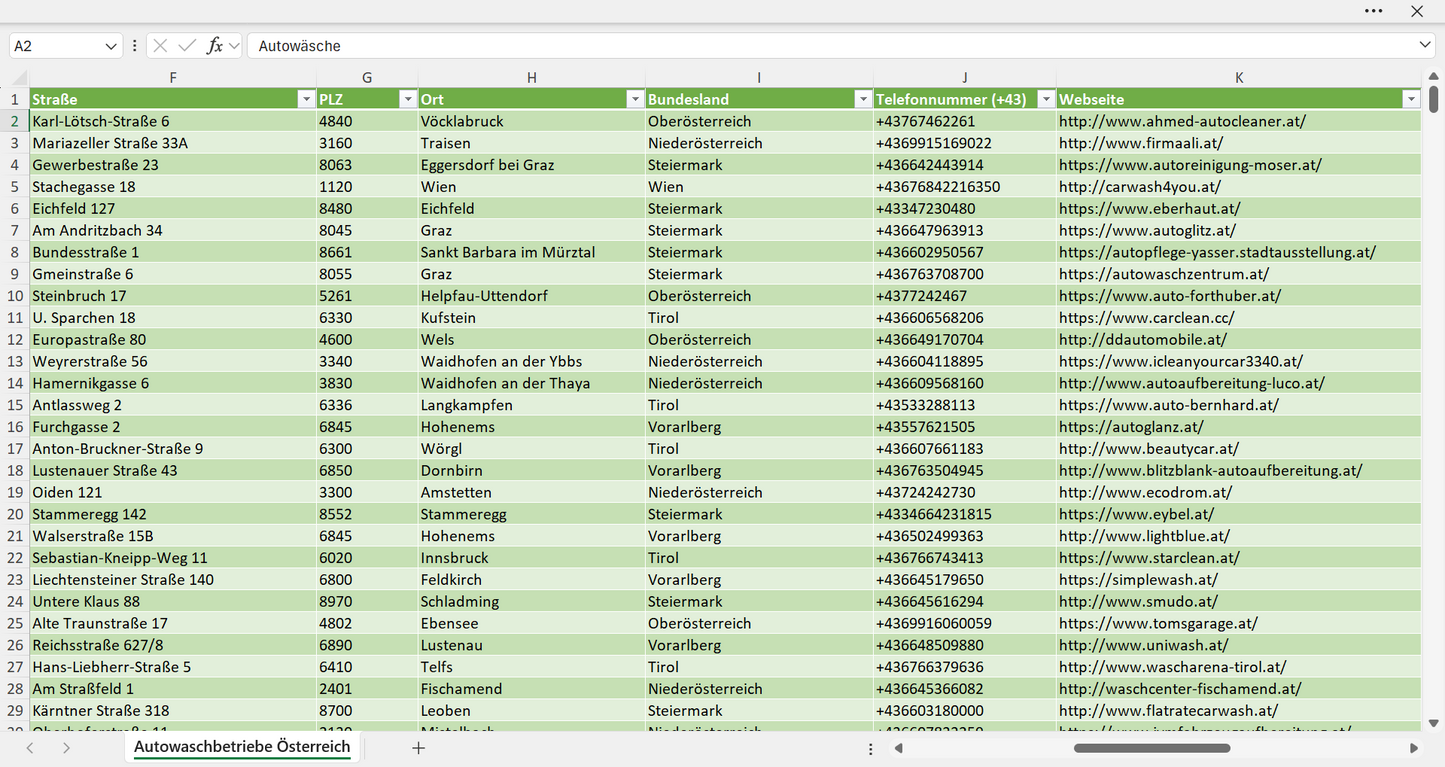Open link http://www.flatratecarwash.at/
This screenshot has width=1445, height=767.
(x=1169, y=711)
